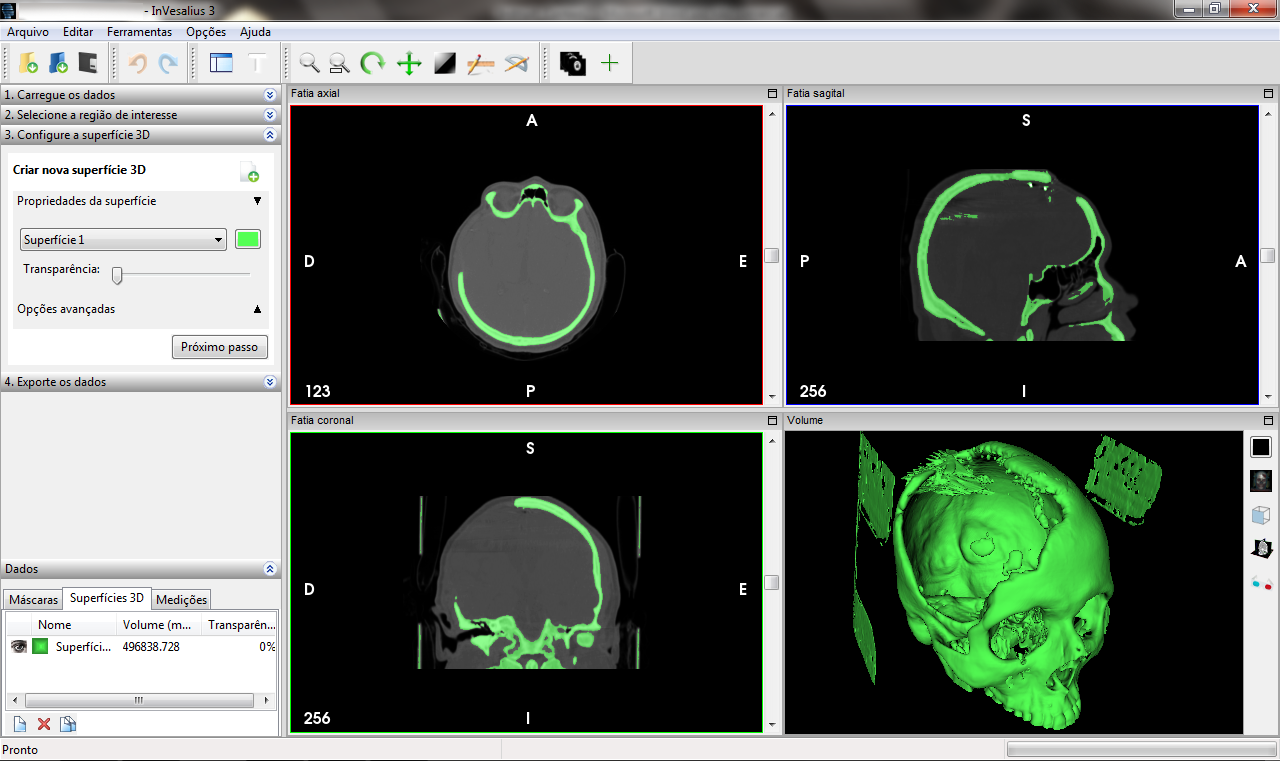The height and width of the screenshot is (761, 1280).
Task: Maximize the Fatia axial view
Action: point(772,93)
